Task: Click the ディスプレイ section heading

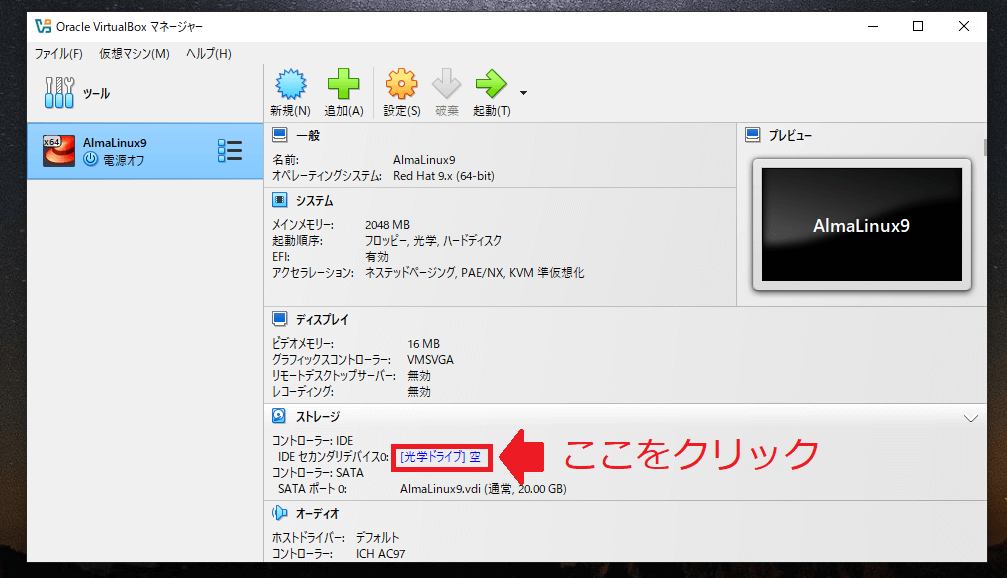Action: tap(322, 320)
